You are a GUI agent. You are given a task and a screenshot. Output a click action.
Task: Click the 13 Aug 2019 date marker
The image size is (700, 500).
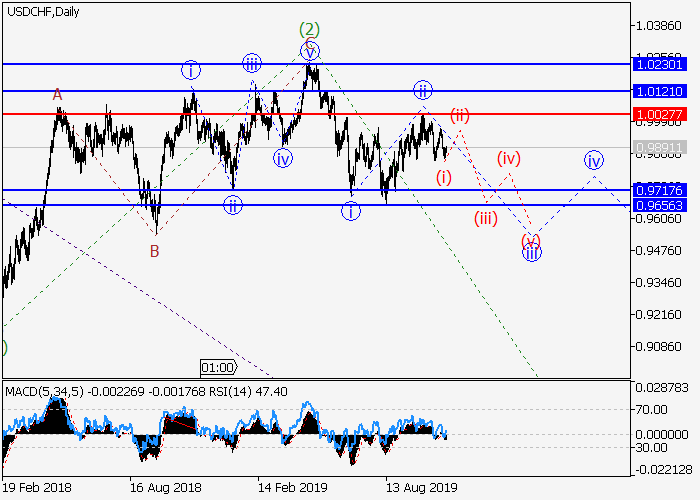[422, 487]
